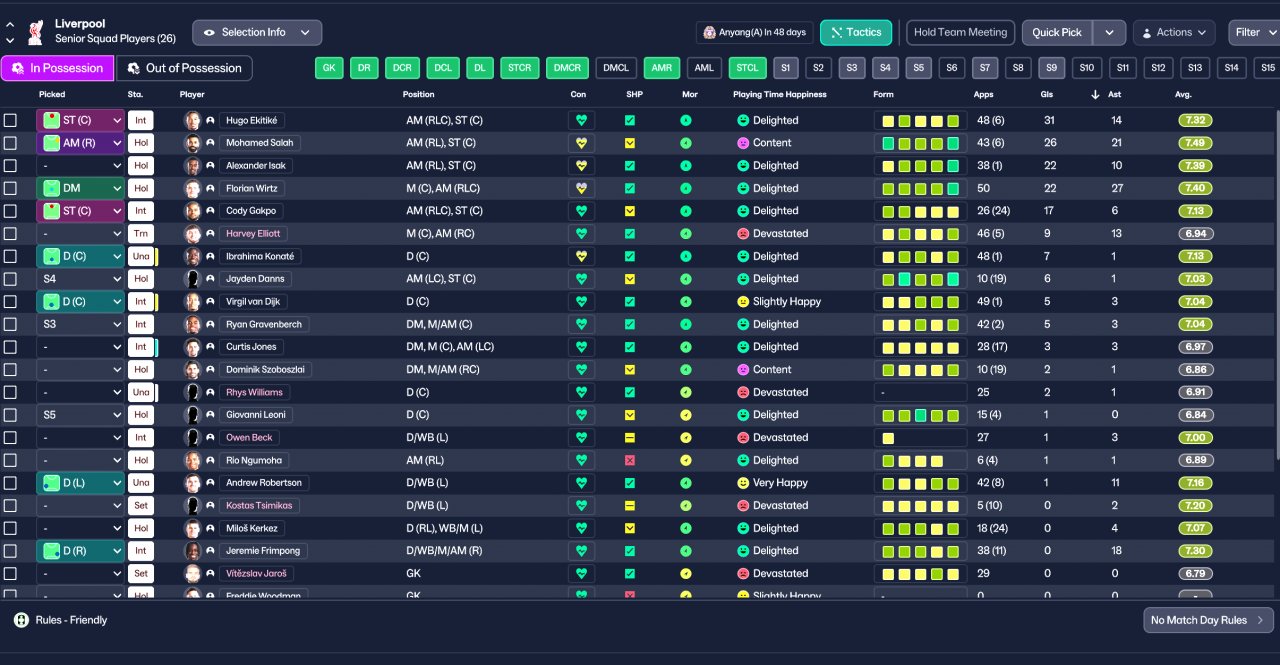Viewport: 1280px width, 665px height.
Task: Click Giovanni Leoni's yellow morale icon
Action: click(x=686, y=414)
